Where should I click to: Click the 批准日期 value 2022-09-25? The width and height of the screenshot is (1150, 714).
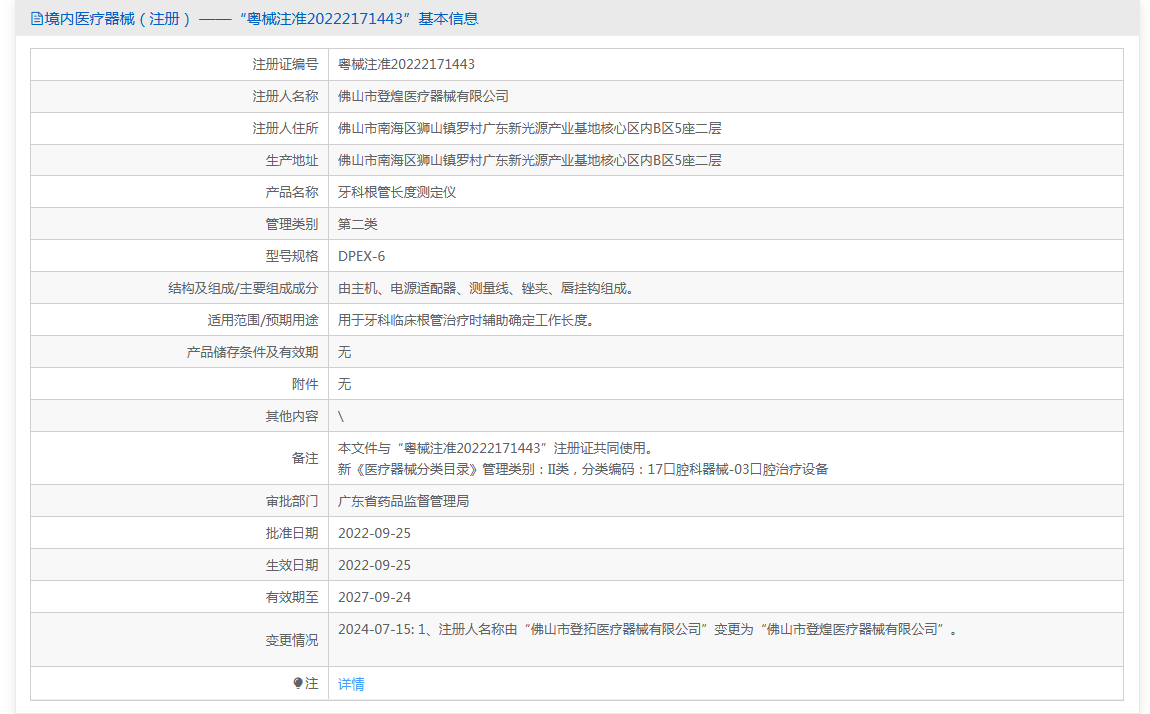click(374, 534)
